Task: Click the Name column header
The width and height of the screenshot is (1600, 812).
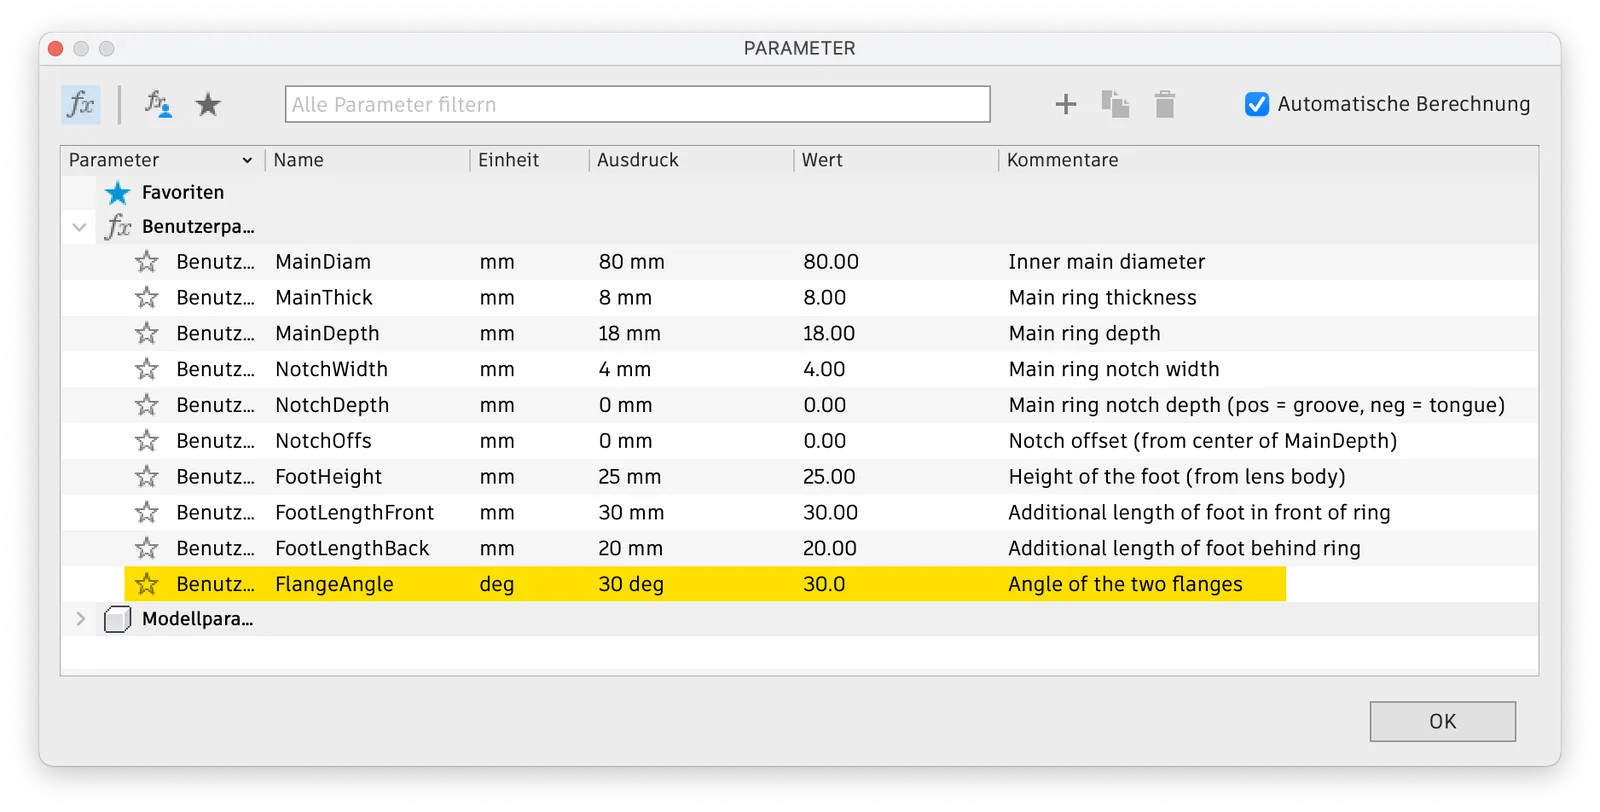Action: point(299,160)
